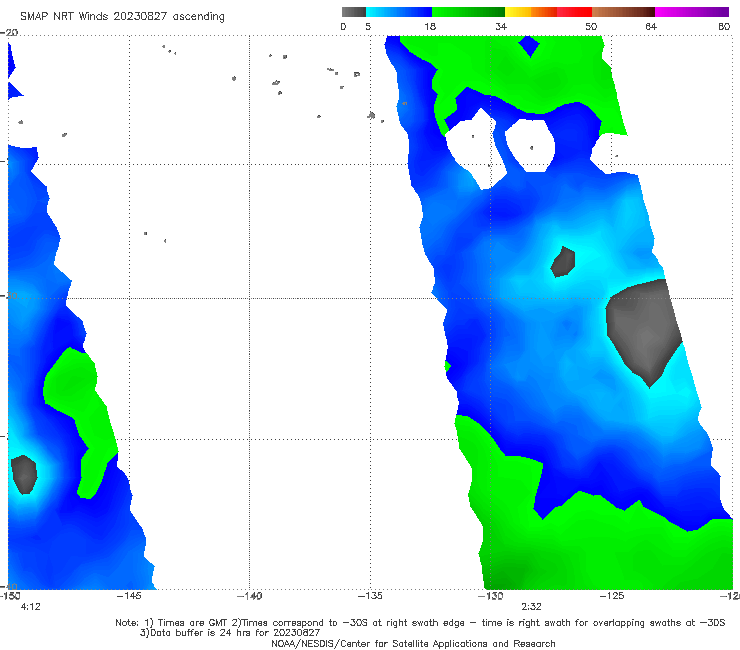Screen dimensions: 740x650
Task: Click the swath time "2:32"
Action: [531, 607]
